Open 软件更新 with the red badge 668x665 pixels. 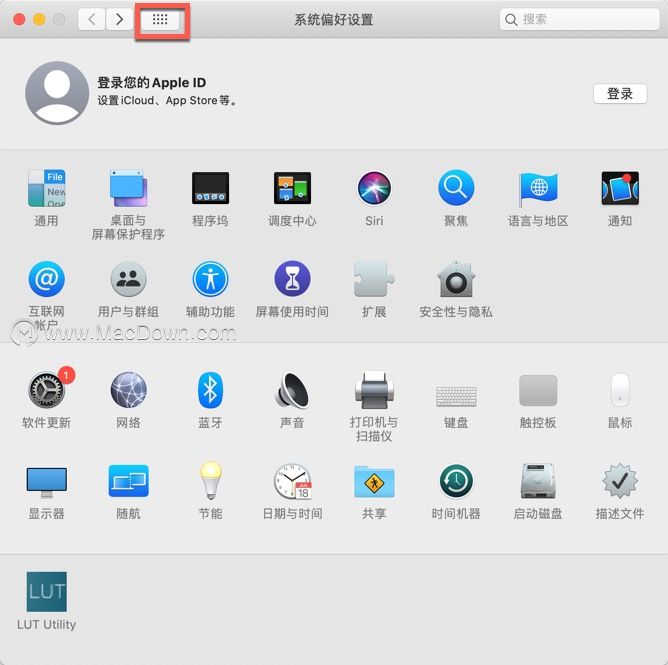pyautogui.click(x=48, y=389)
